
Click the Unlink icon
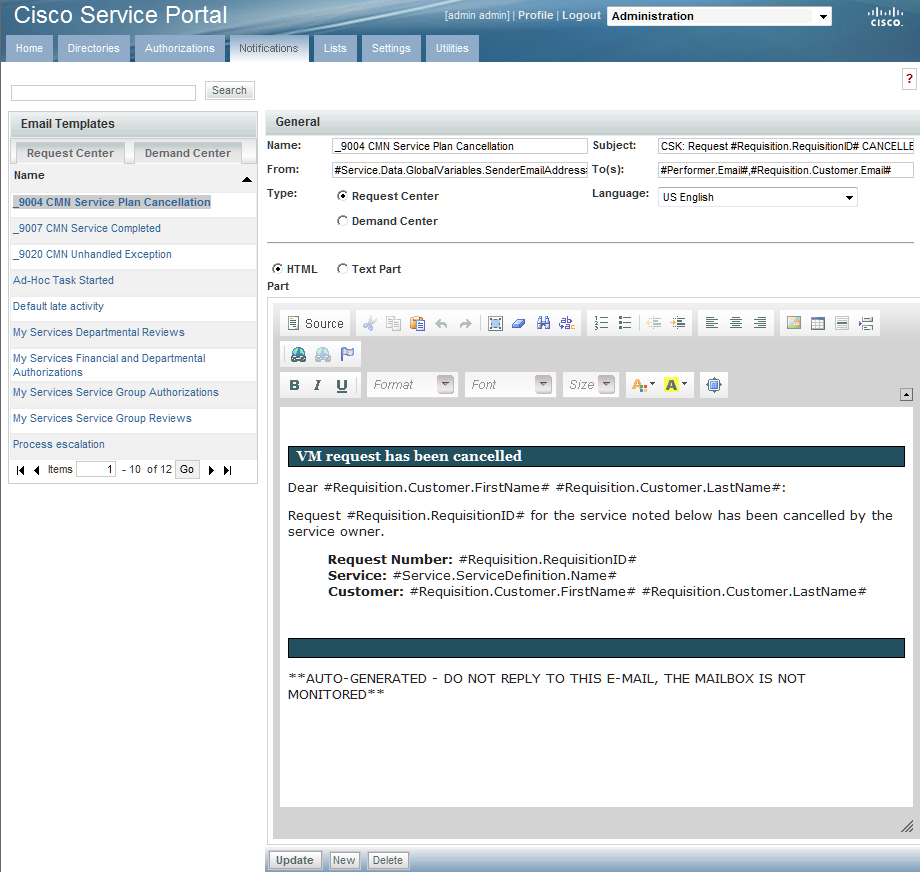point(323,354)
